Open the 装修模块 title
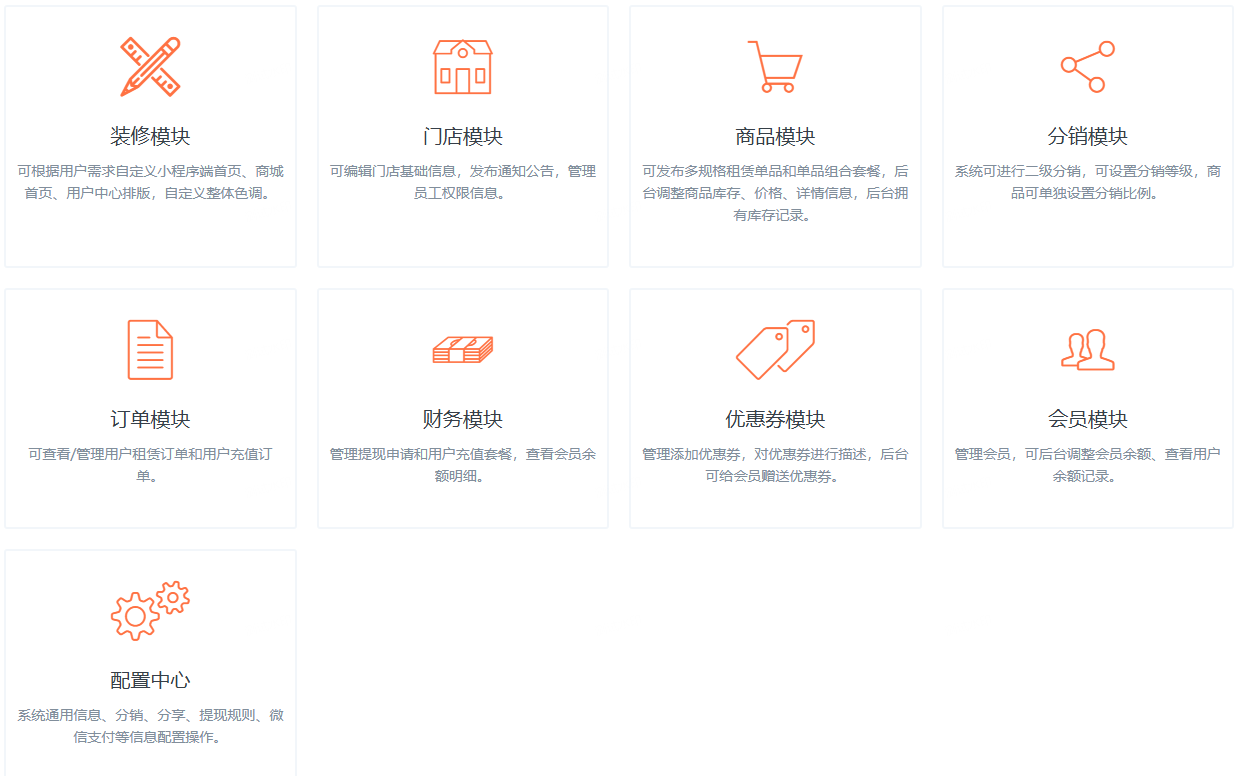This screenshot has width=1238, height=776. pyautogui.click(x=150, y=137)
